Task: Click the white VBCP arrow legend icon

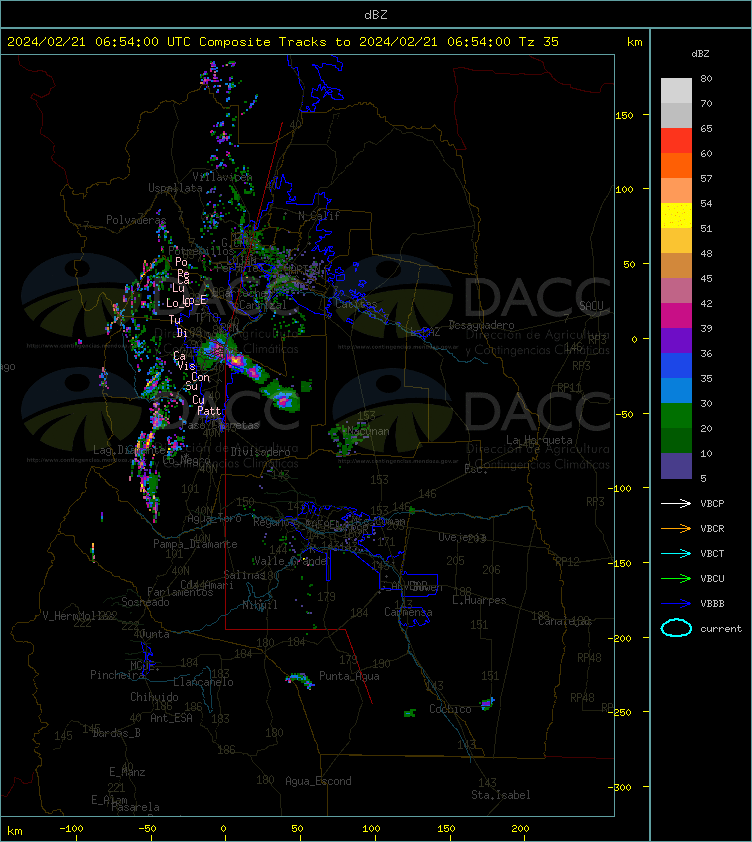Action: [676, 503]
